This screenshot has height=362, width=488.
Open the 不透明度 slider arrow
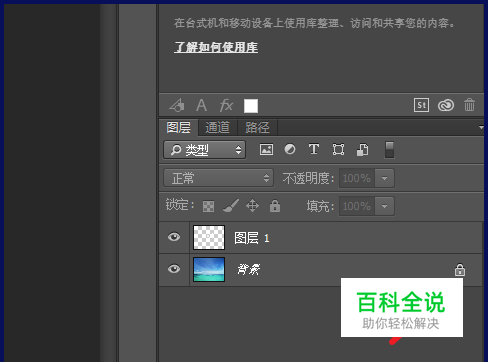[x=384, y=178]
